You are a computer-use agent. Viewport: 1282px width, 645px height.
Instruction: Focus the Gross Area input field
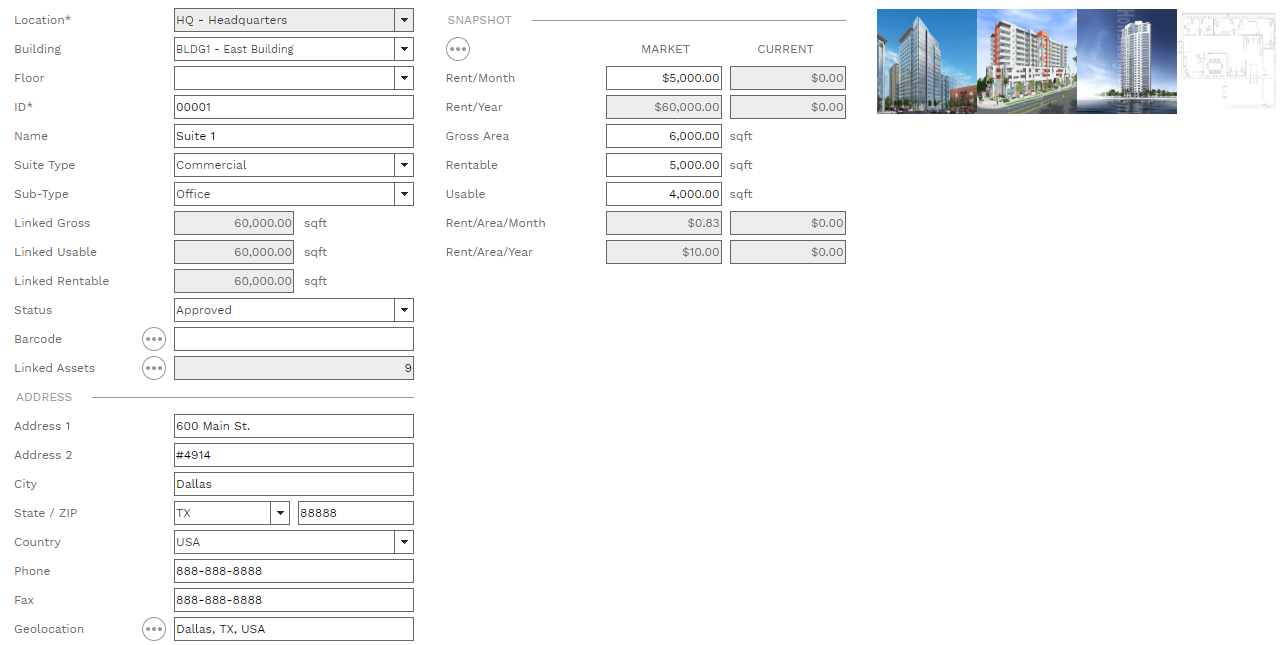coord(663,136)
